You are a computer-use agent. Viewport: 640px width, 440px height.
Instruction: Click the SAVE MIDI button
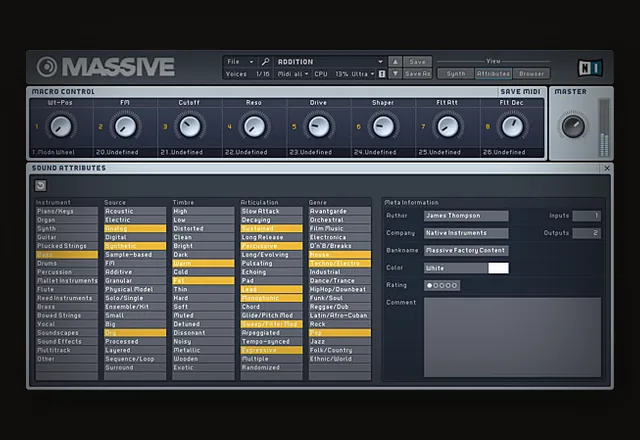coord(520,92)
